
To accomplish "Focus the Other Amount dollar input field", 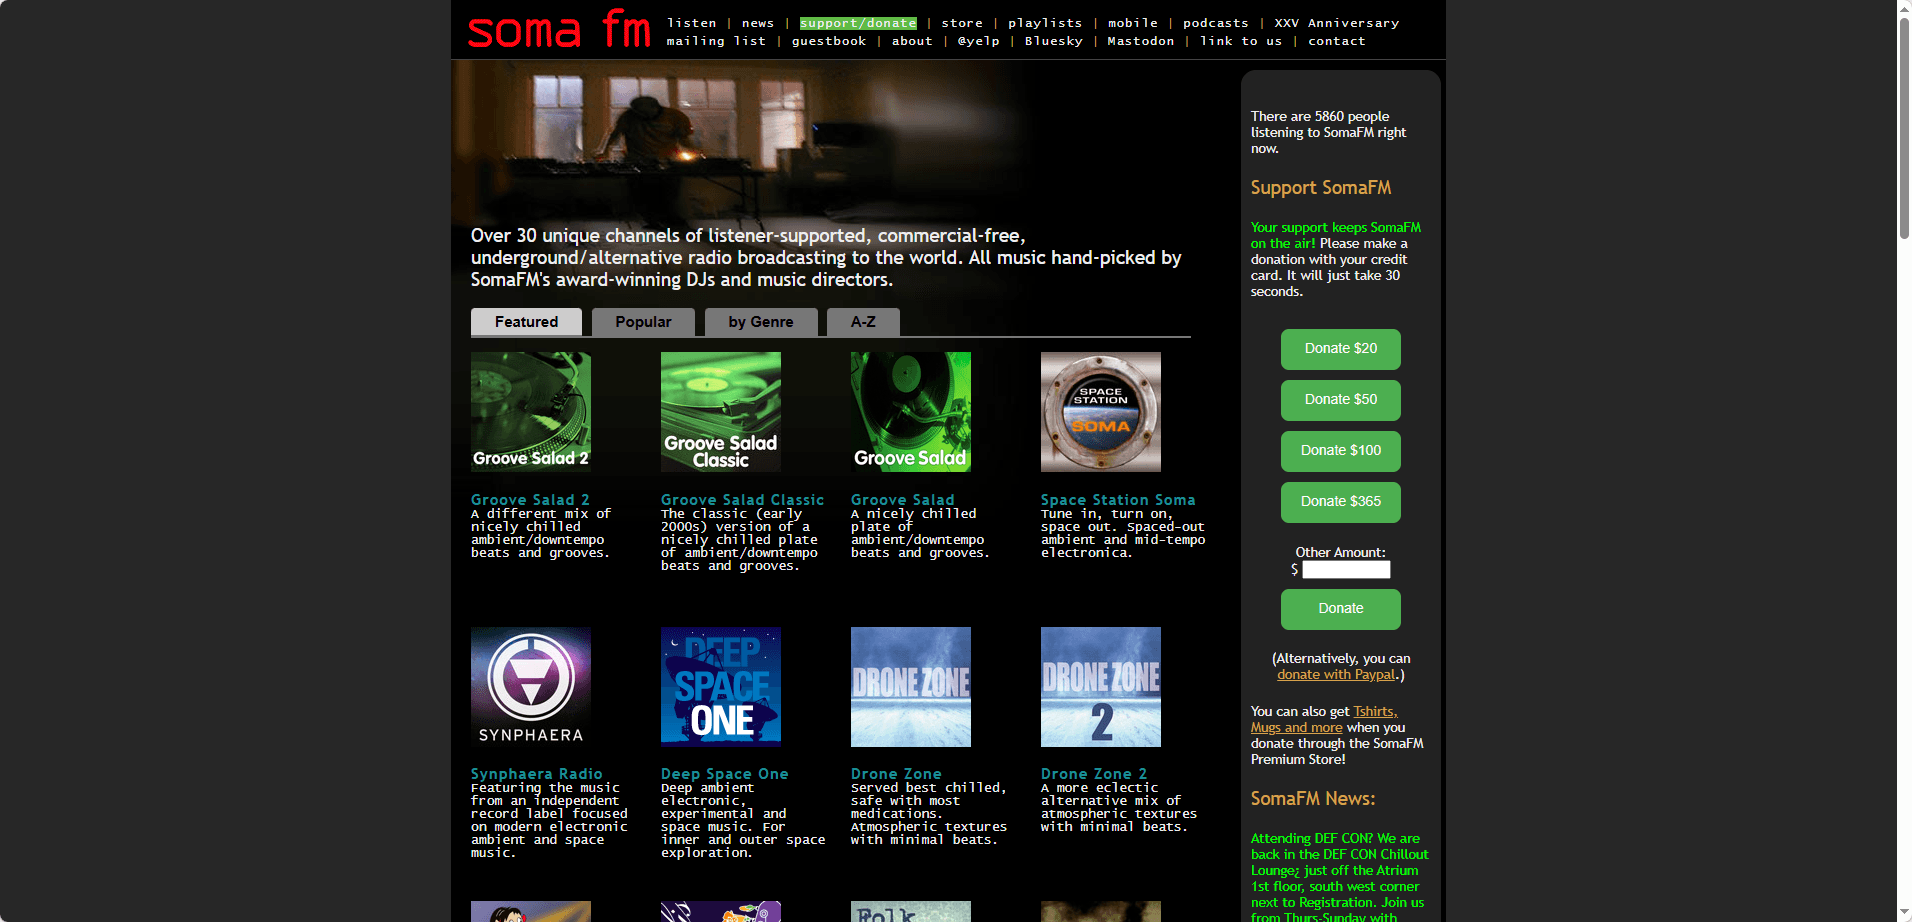I will click(x=1346, y=569).
